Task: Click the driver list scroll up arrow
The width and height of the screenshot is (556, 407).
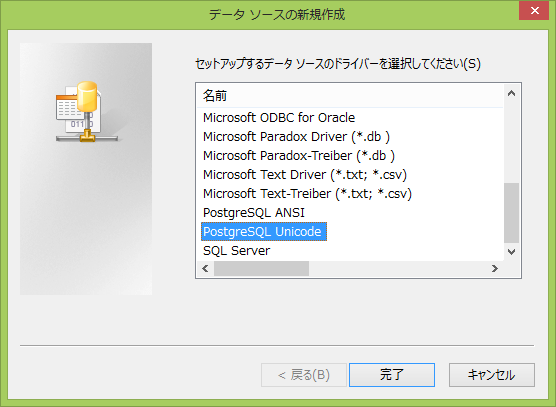Action: pos(511,93)
